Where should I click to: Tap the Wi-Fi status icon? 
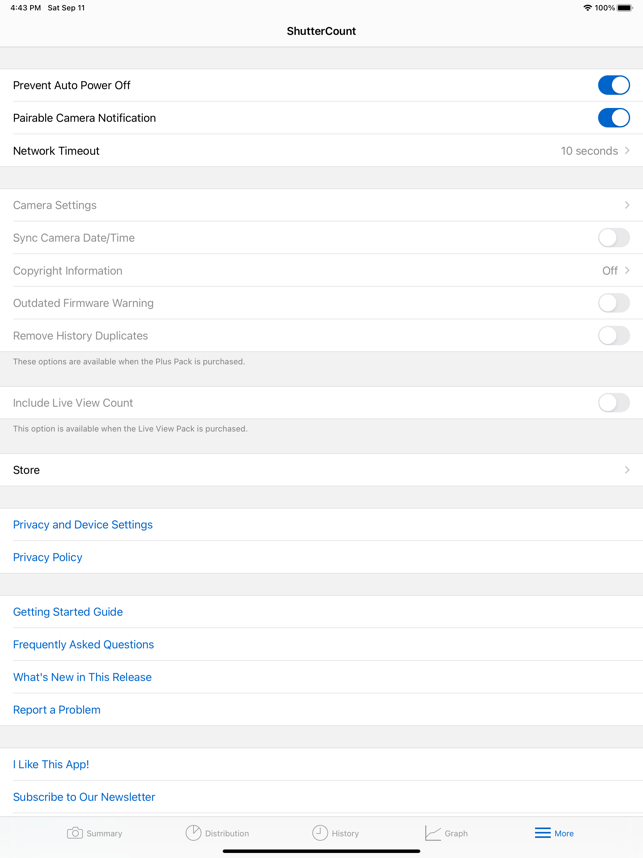588,8
